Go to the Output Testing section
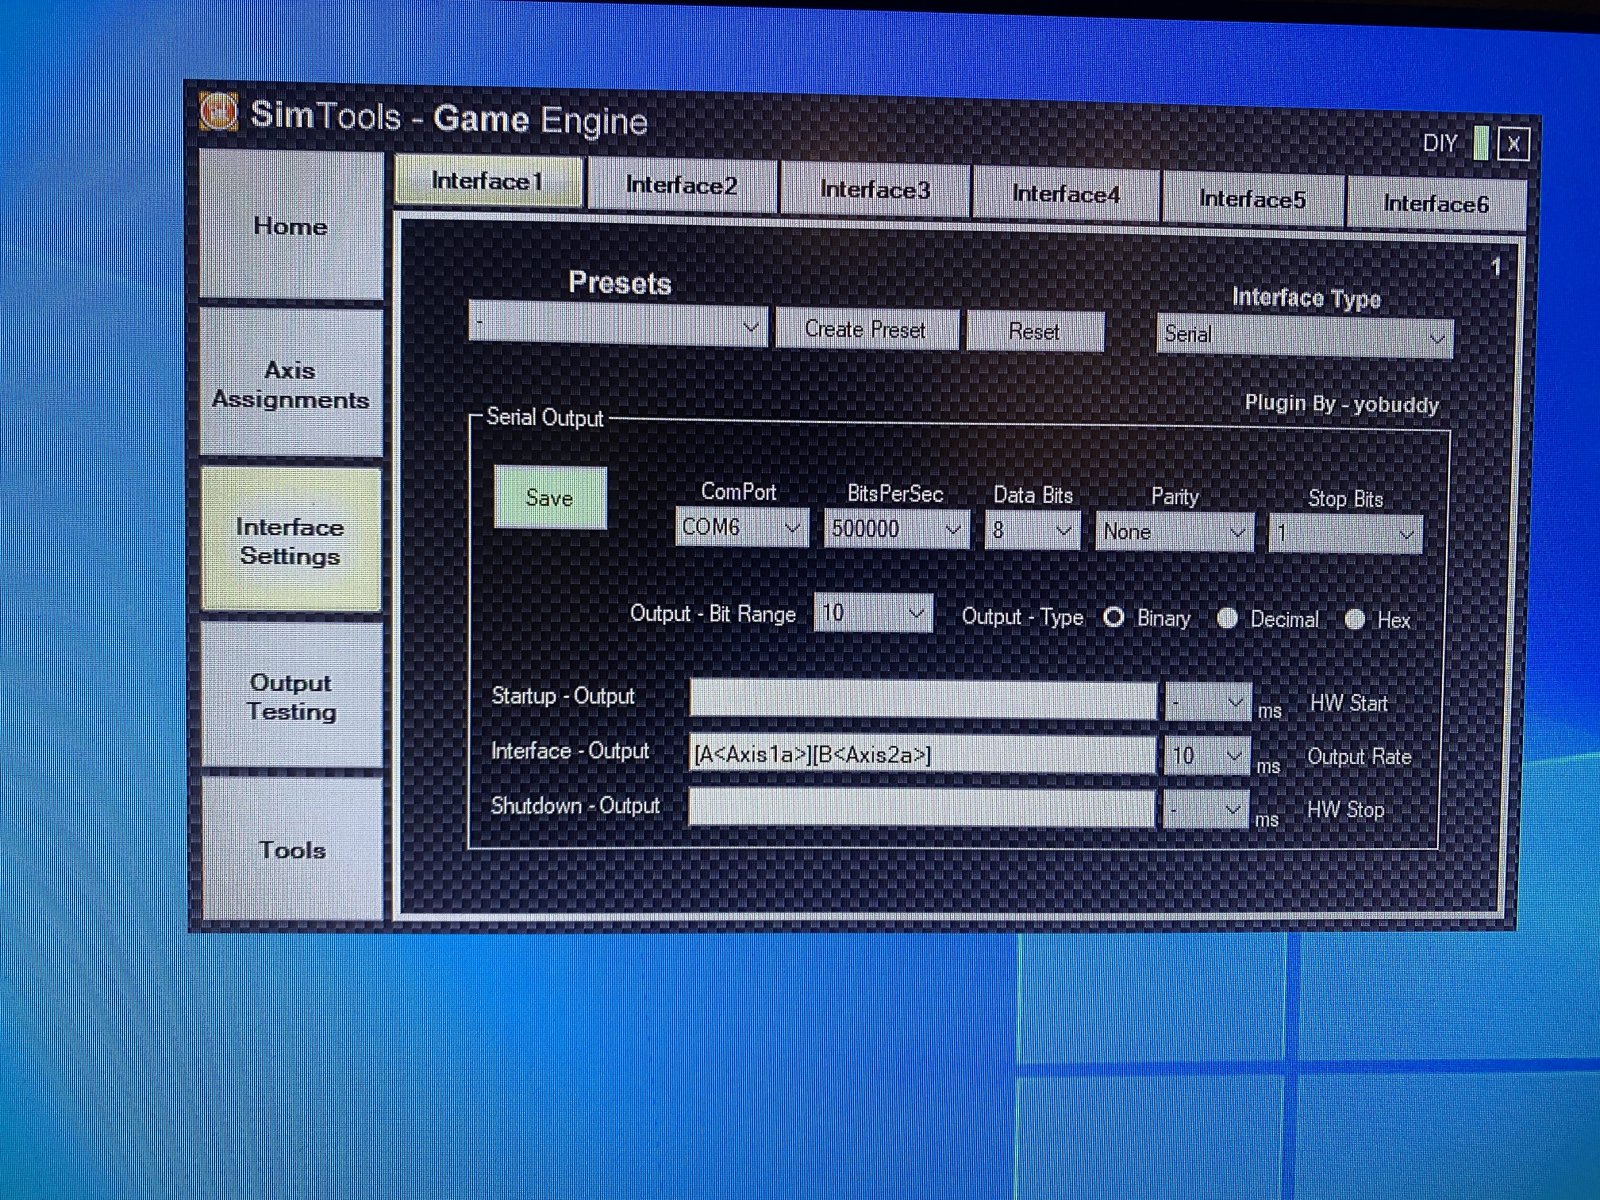This screenshot has height=1200, width=1600. click(x=291, y=697)
